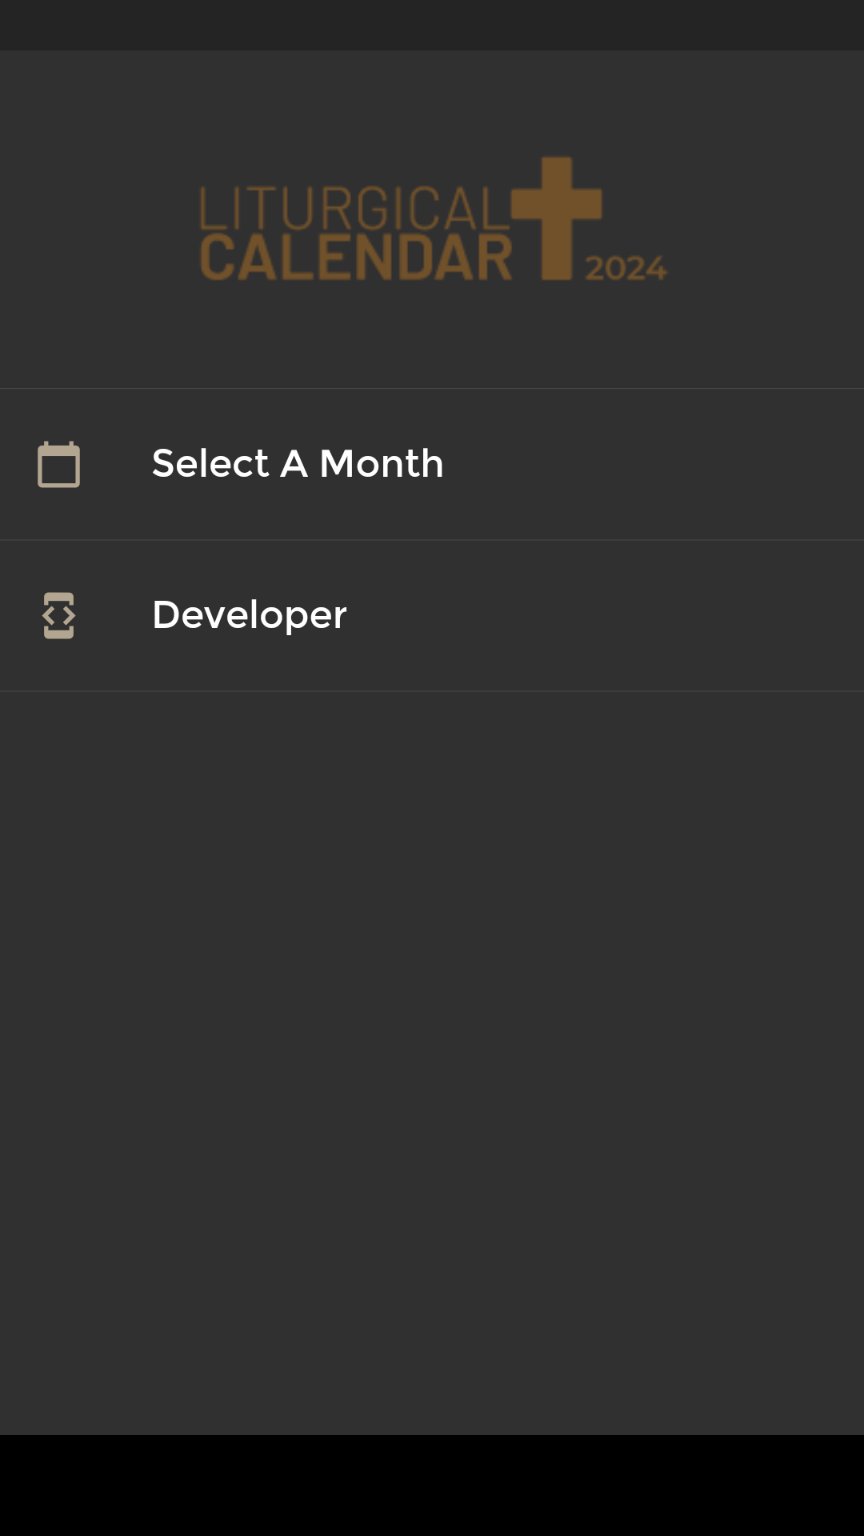Click the word LITURGICAL in the header
Viewport: 864px width, 1536px height.
click(x=354, y=208)
